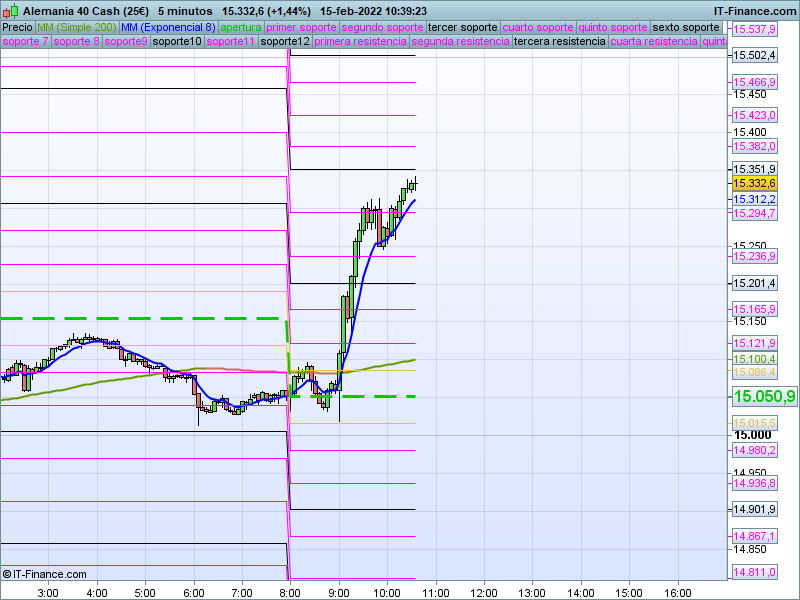Select the soporte11 label
This screenshot has width=800, height=600.
(231, 41)
